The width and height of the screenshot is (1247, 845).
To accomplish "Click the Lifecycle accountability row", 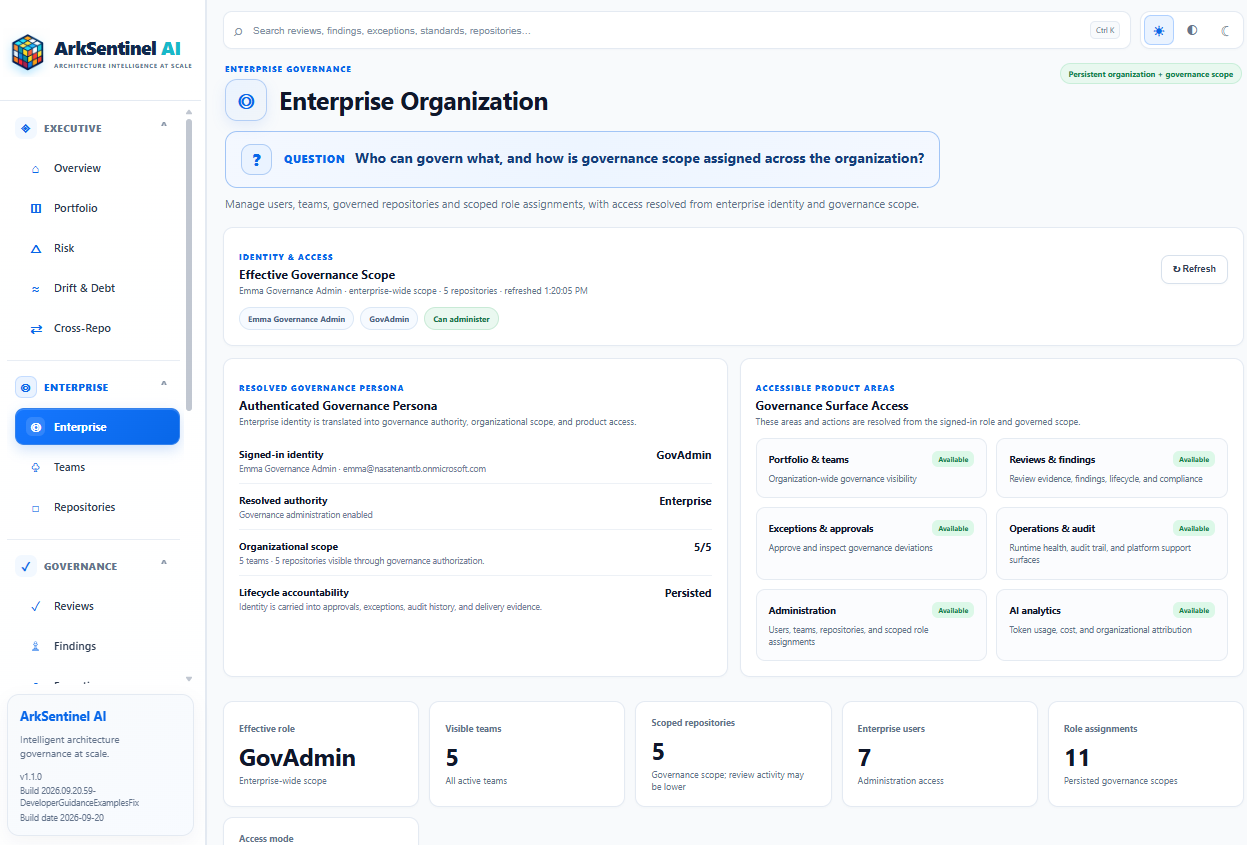I will click(475, 599).
